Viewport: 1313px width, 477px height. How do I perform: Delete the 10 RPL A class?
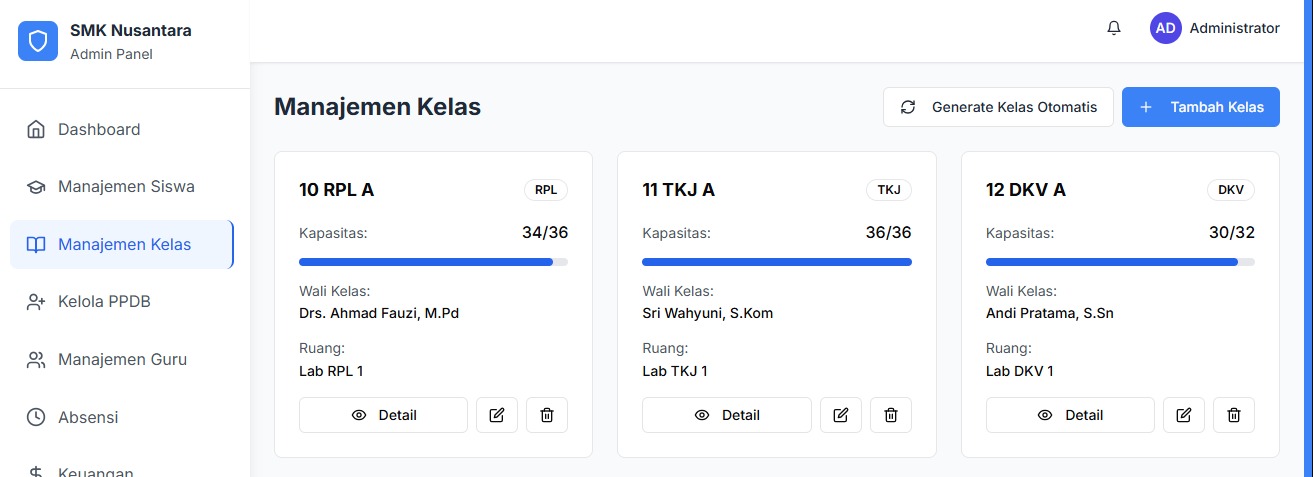click(547, 415)
